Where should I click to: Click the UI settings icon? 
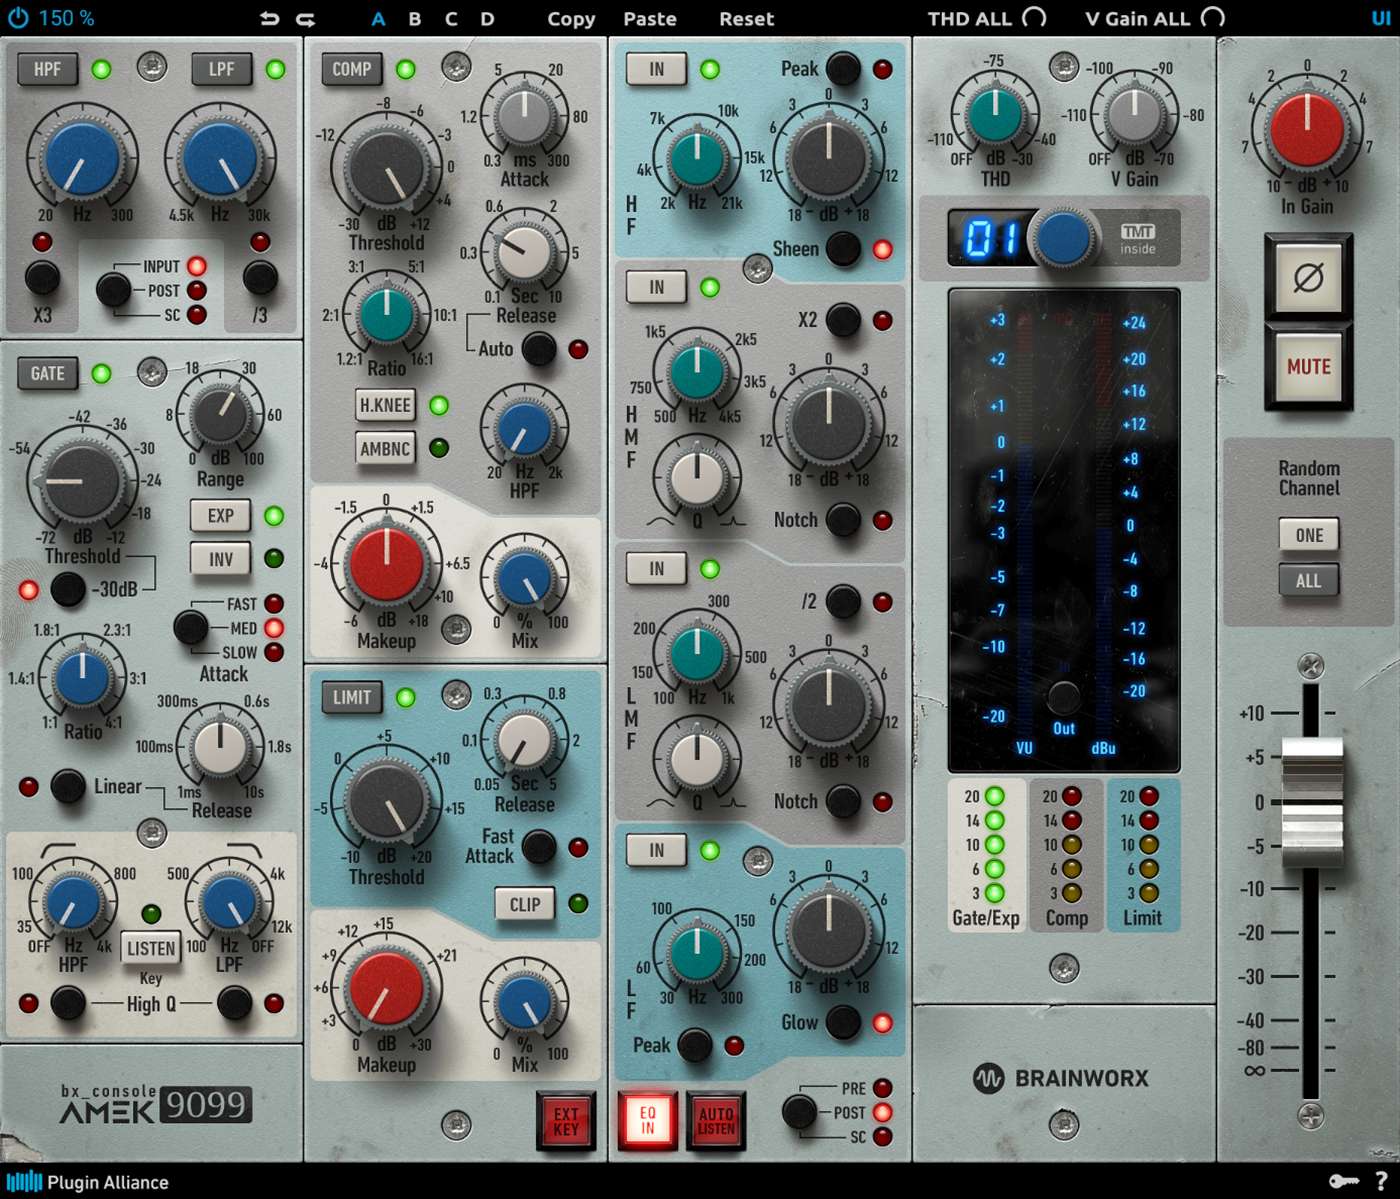[x=1381, y=18]
